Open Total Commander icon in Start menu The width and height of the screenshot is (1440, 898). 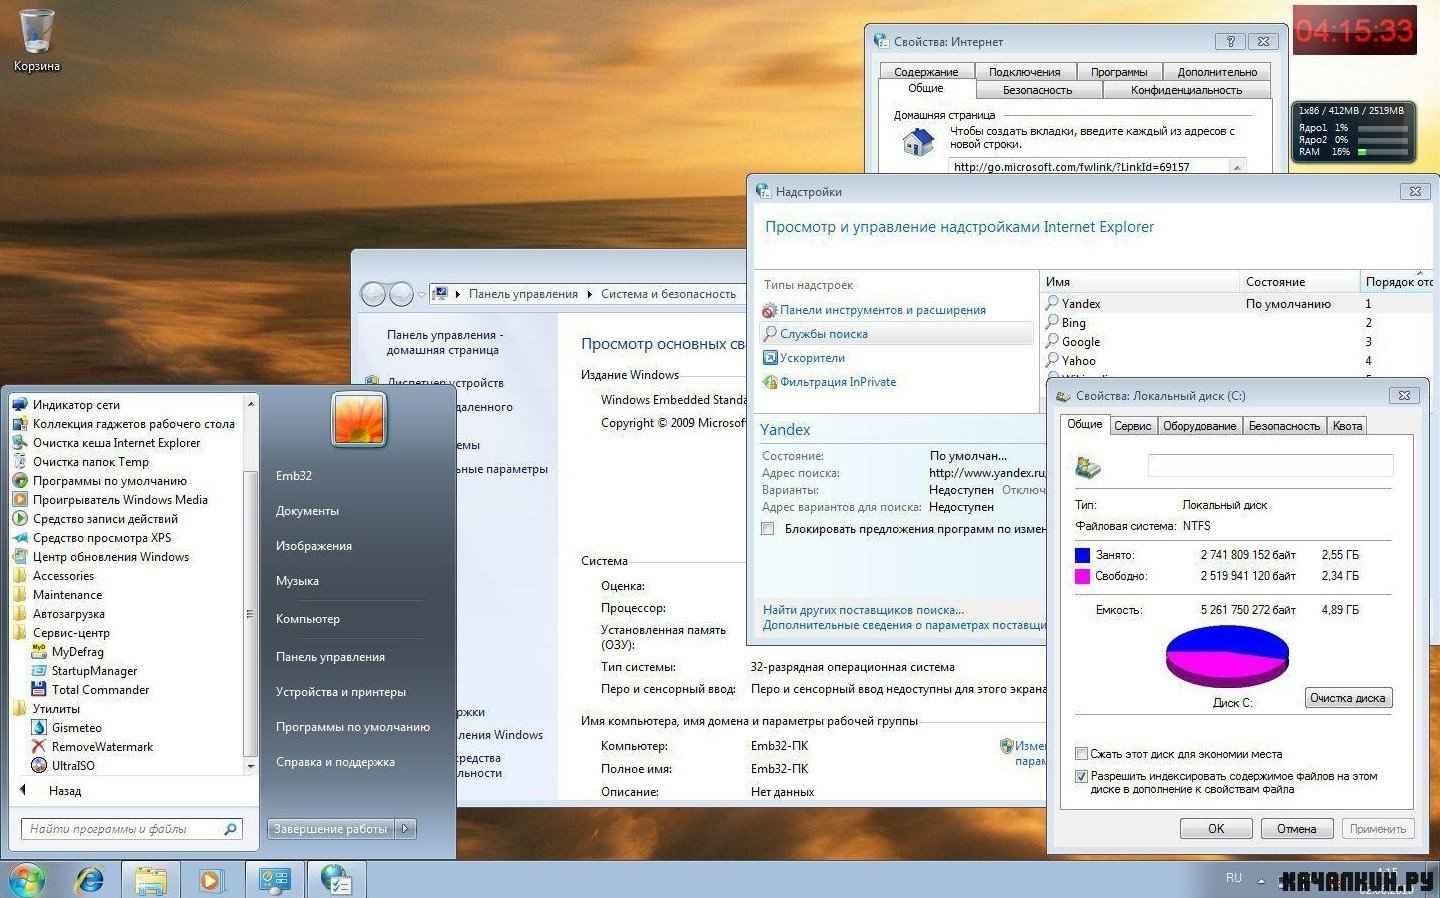(x=39, y=690)
